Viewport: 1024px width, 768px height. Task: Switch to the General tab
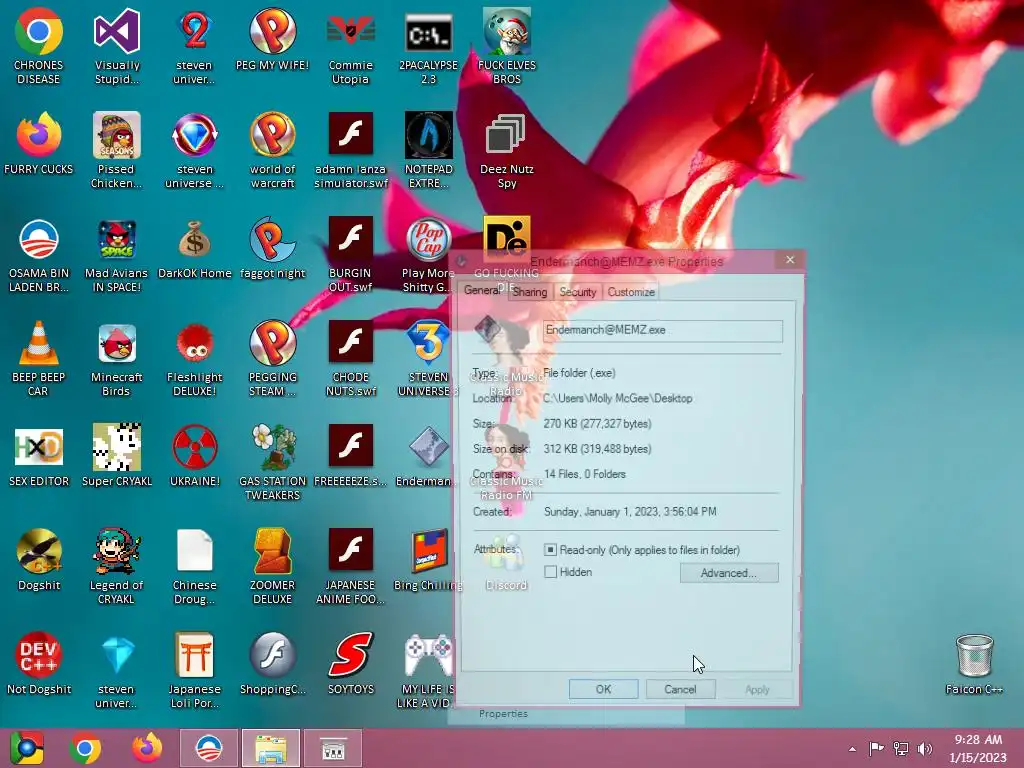click(x=482, y=291)
